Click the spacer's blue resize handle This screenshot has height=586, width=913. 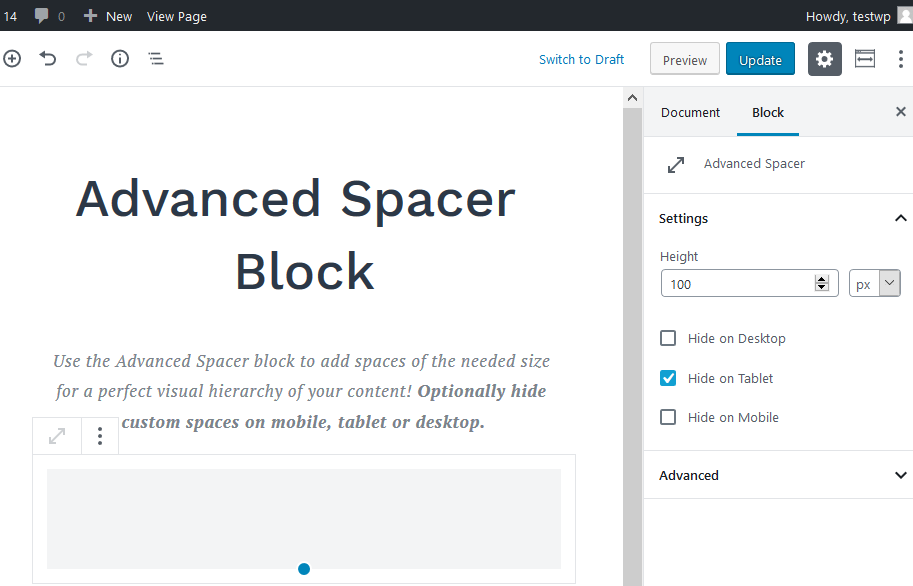coord(304,569)
